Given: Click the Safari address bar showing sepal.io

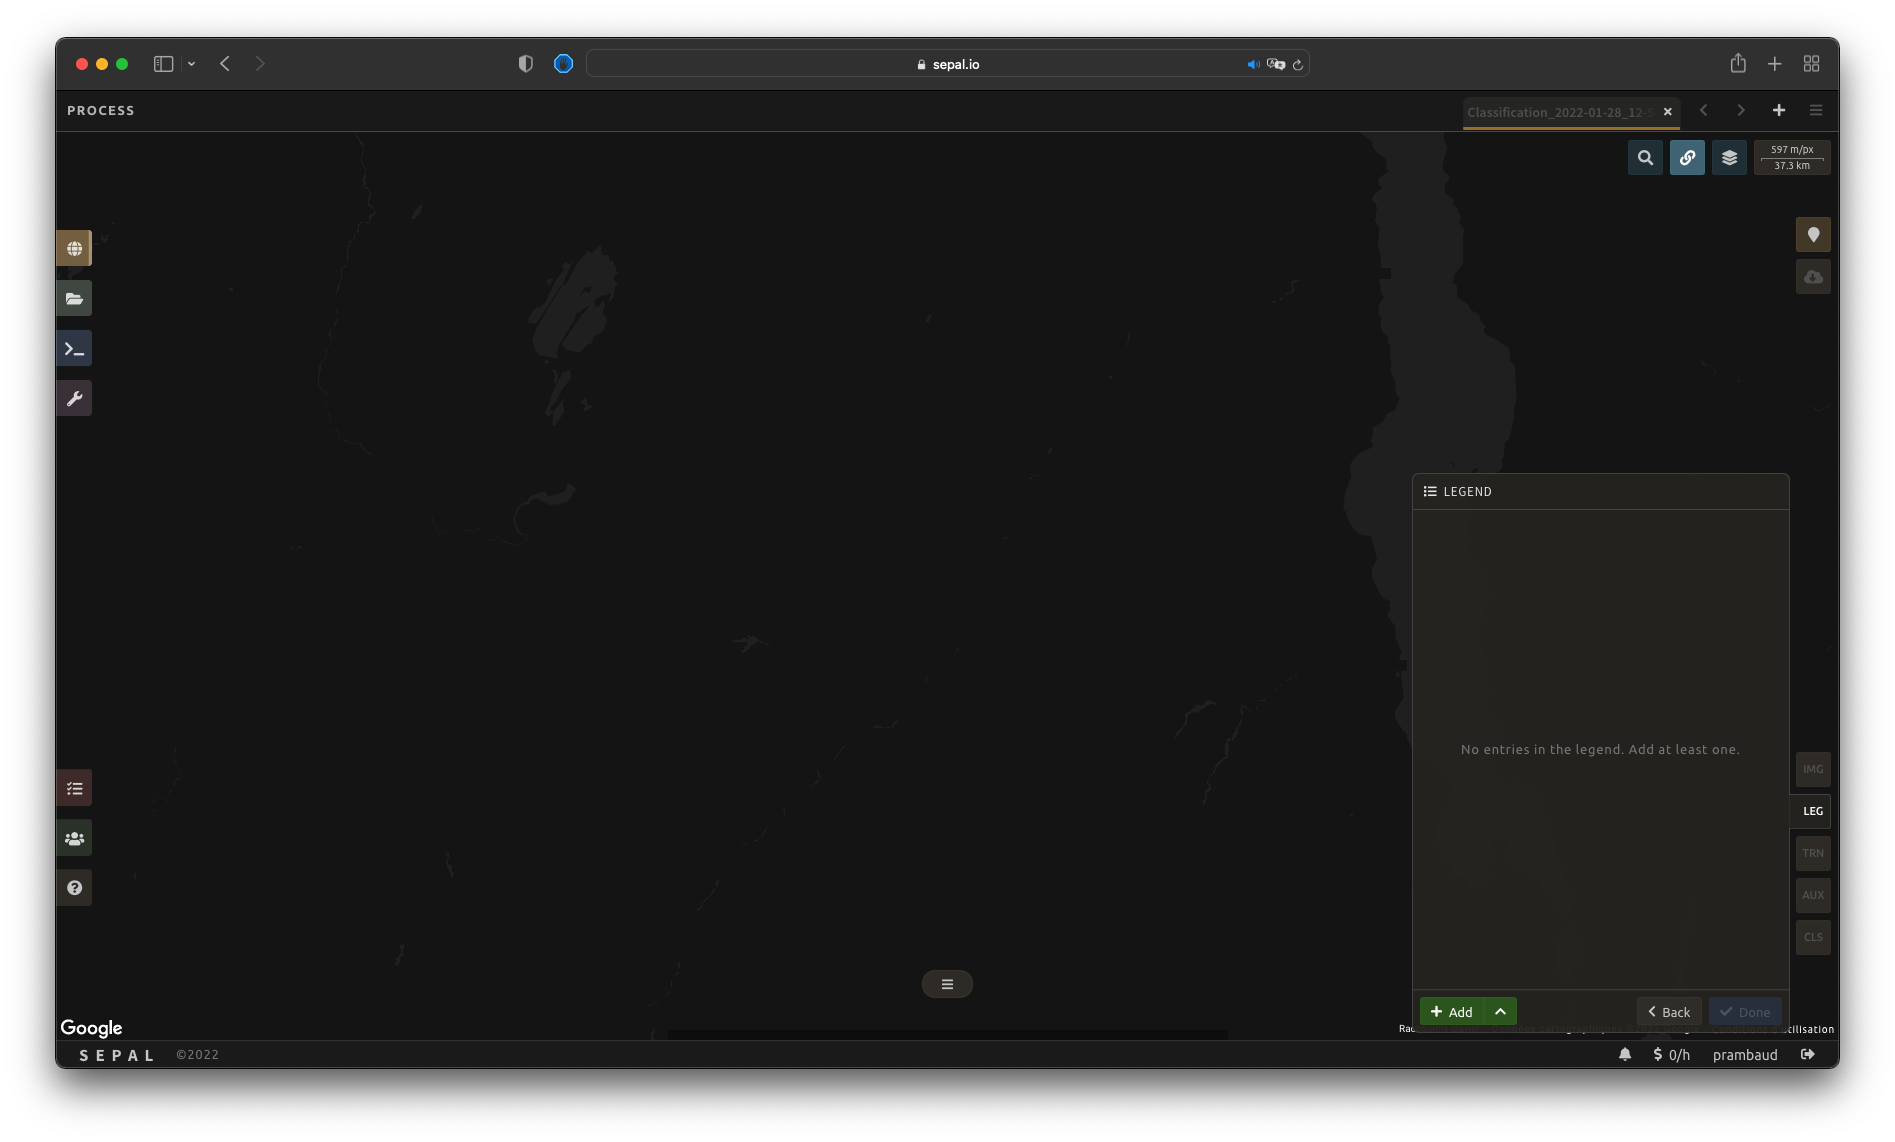Looking at the screenshot, I should coord(947,64).
